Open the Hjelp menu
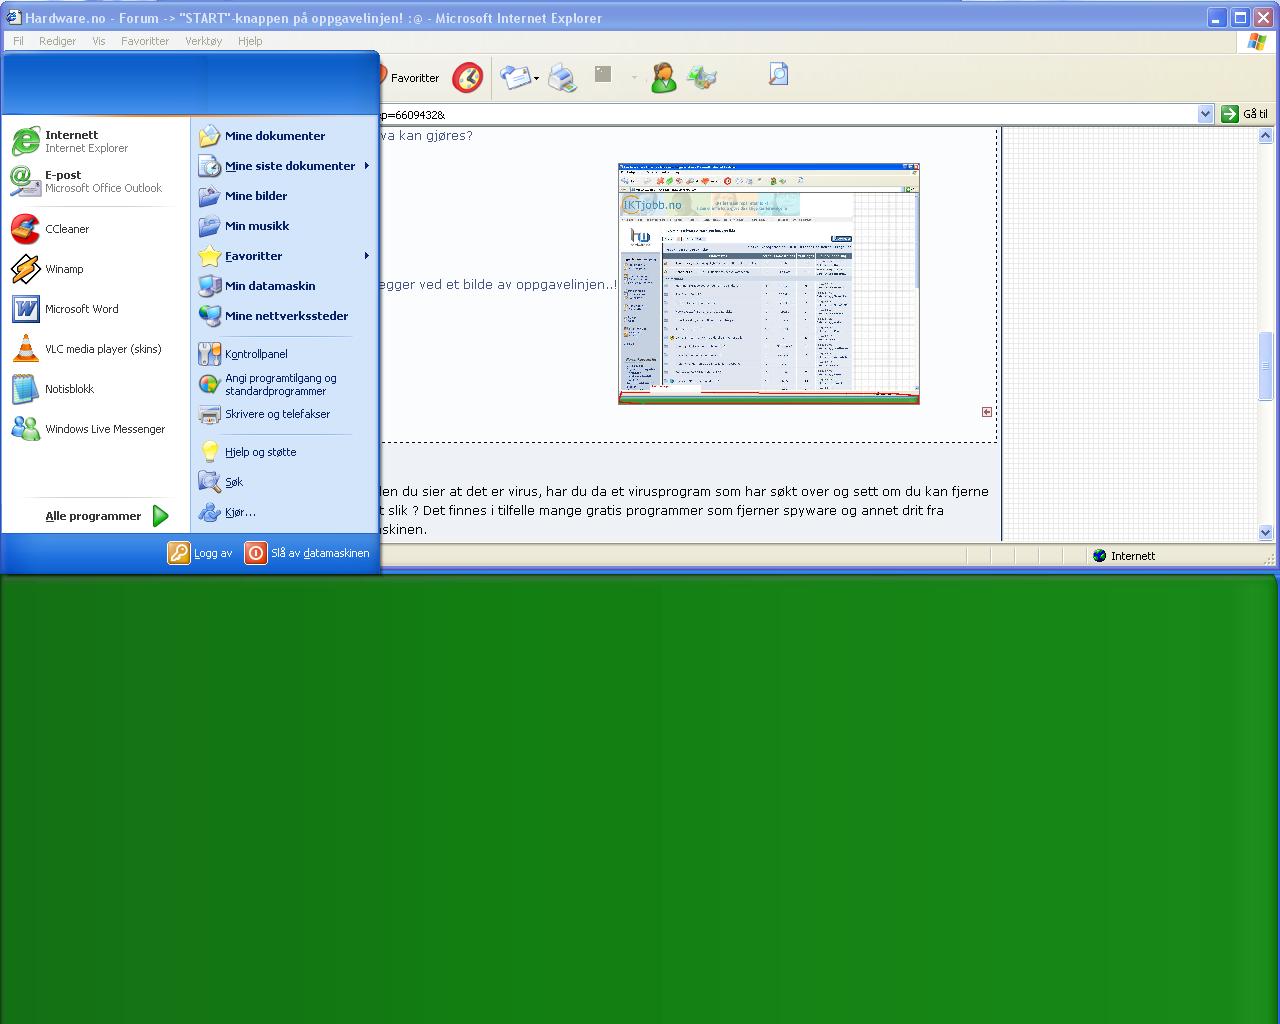 pos(250,41)
